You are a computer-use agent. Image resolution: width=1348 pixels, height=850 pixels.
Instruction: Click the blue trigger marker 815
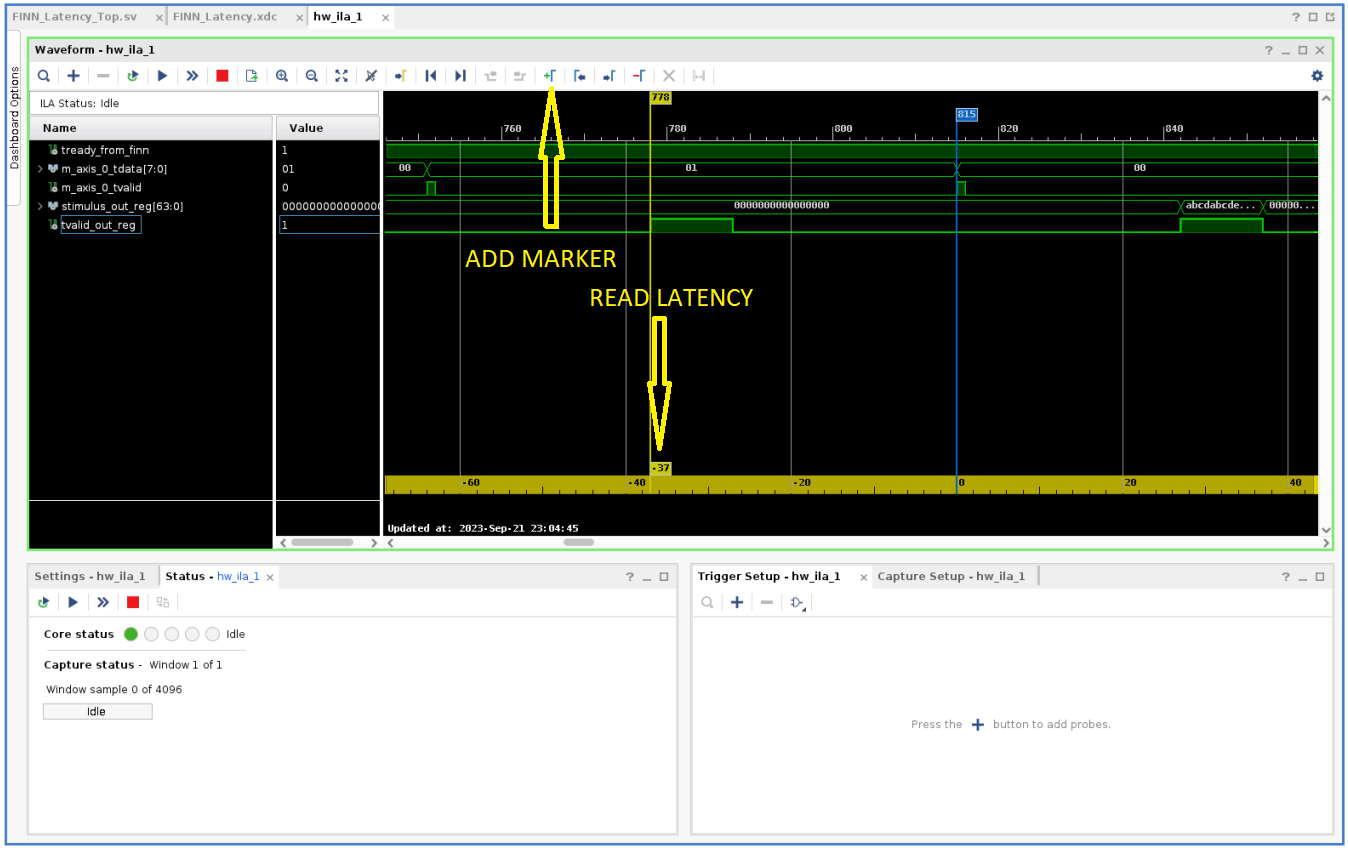[x=966, y=114]
